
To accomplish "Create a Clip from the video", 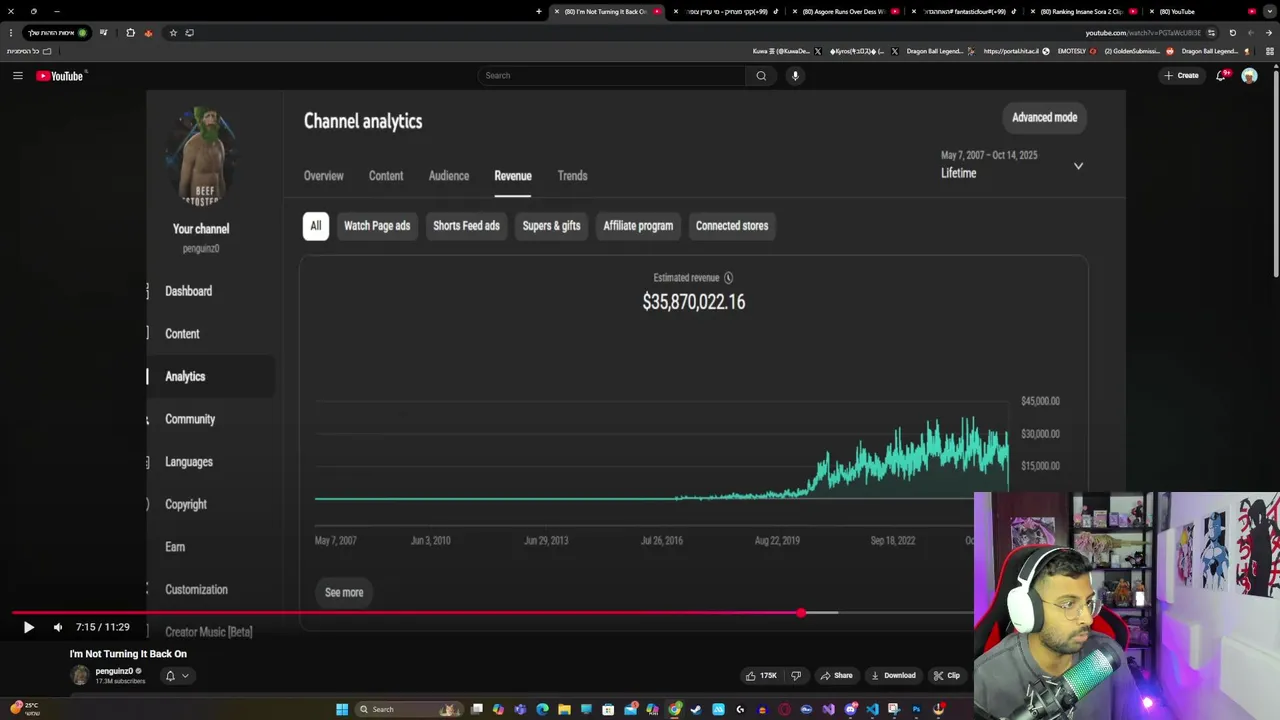I will [946, 676].
